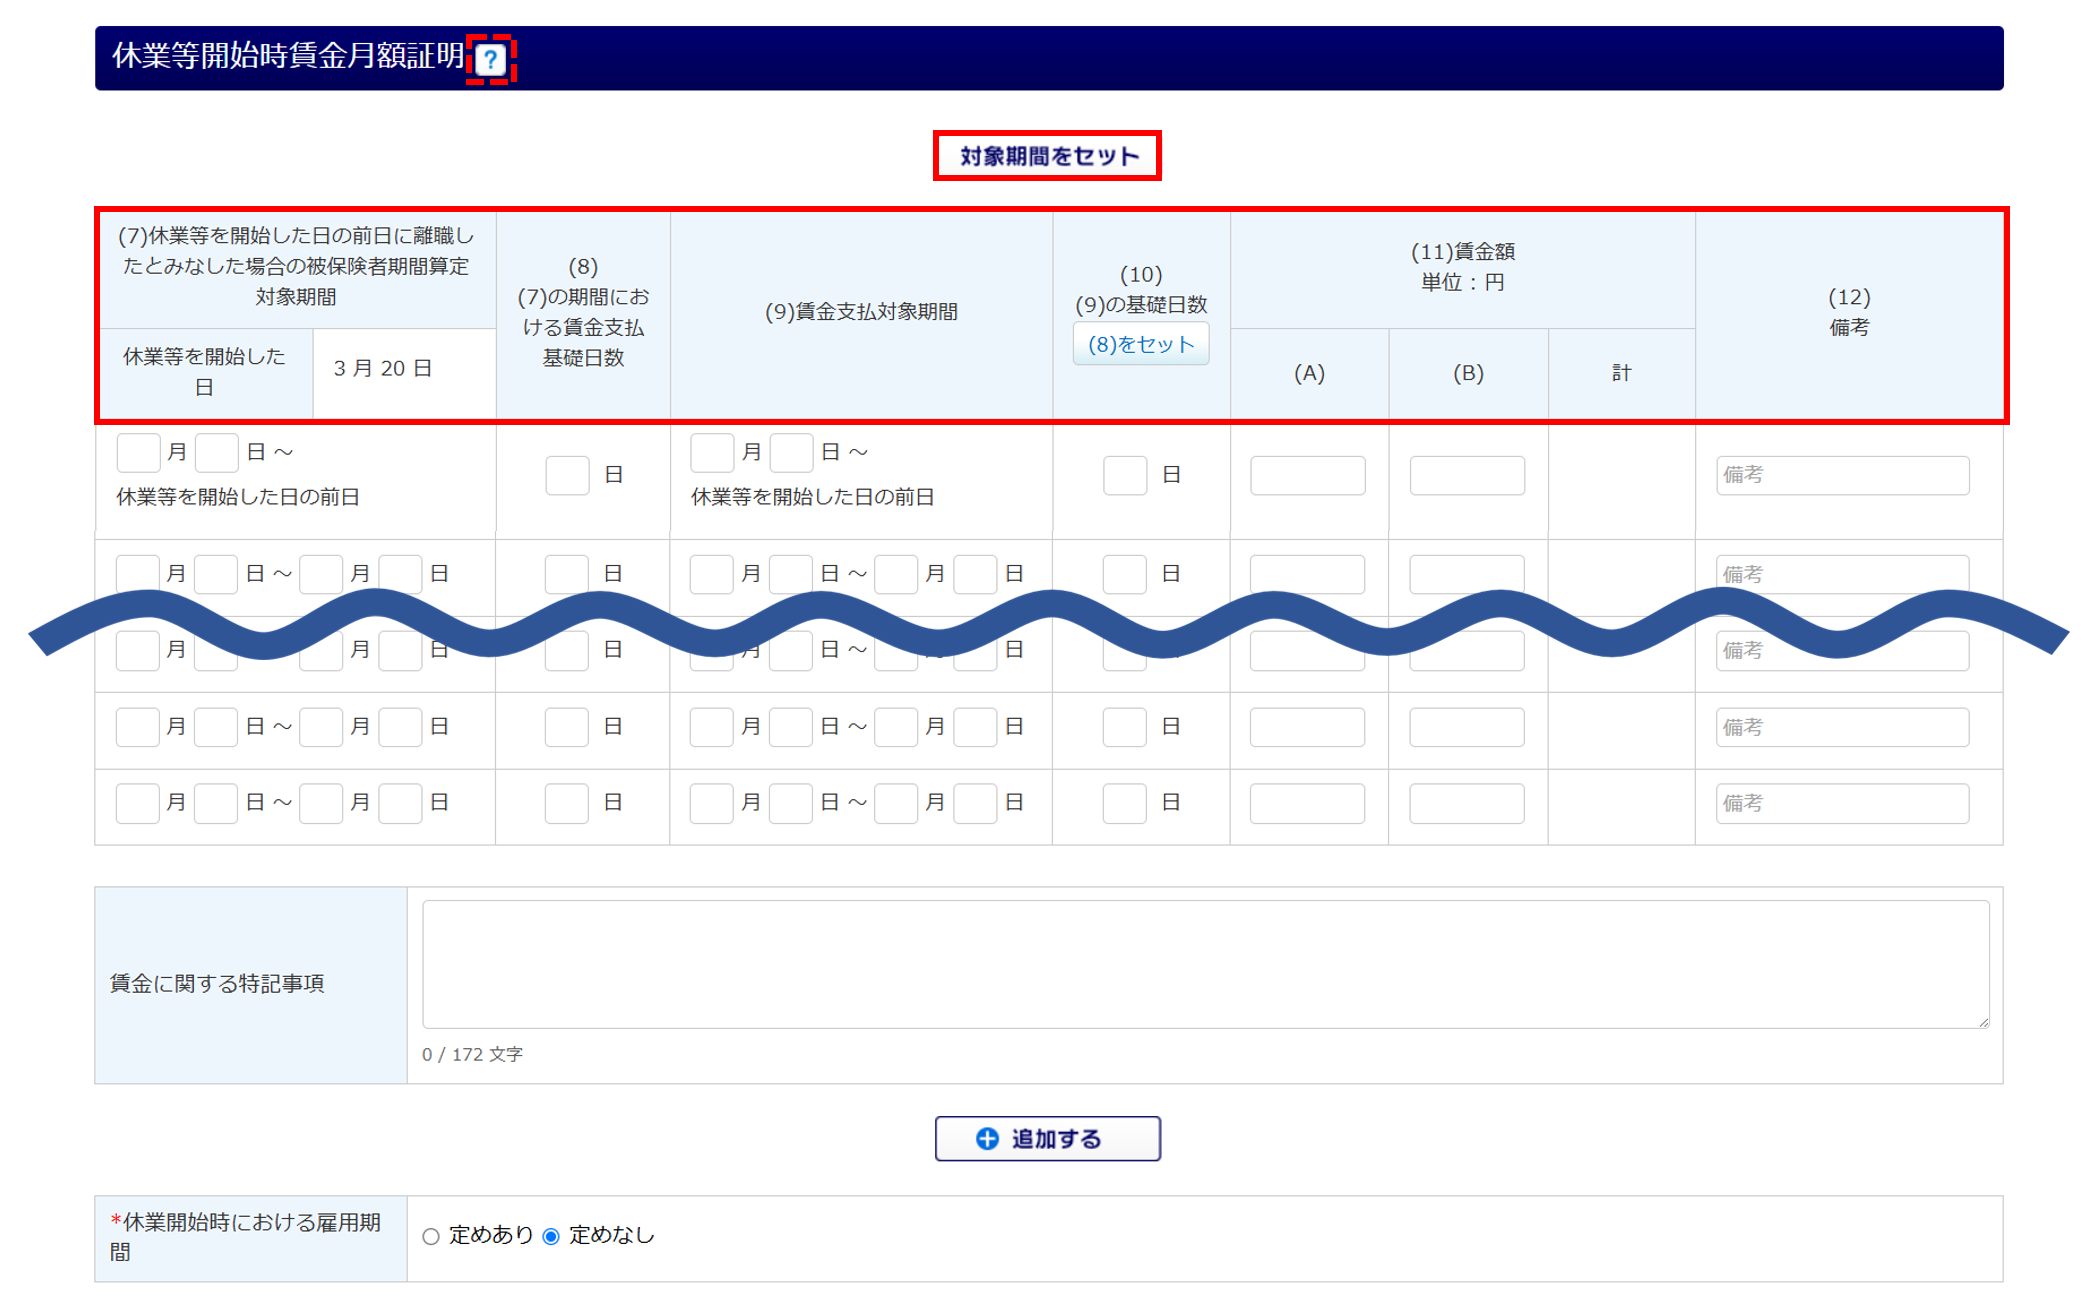Click the 追加する plus button

click(x=1047, y=1138)
